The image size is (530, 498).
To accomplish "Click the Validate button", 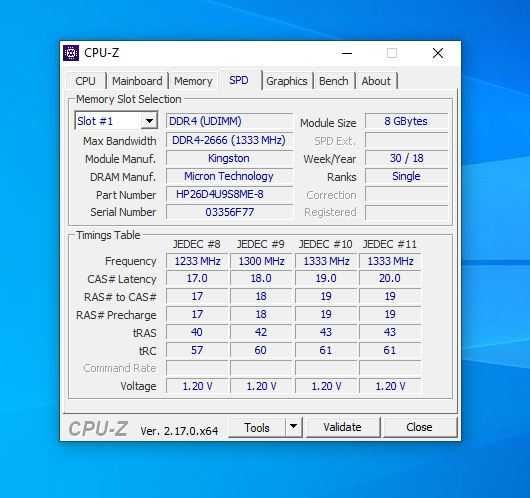I will click(x=342, y=427).
